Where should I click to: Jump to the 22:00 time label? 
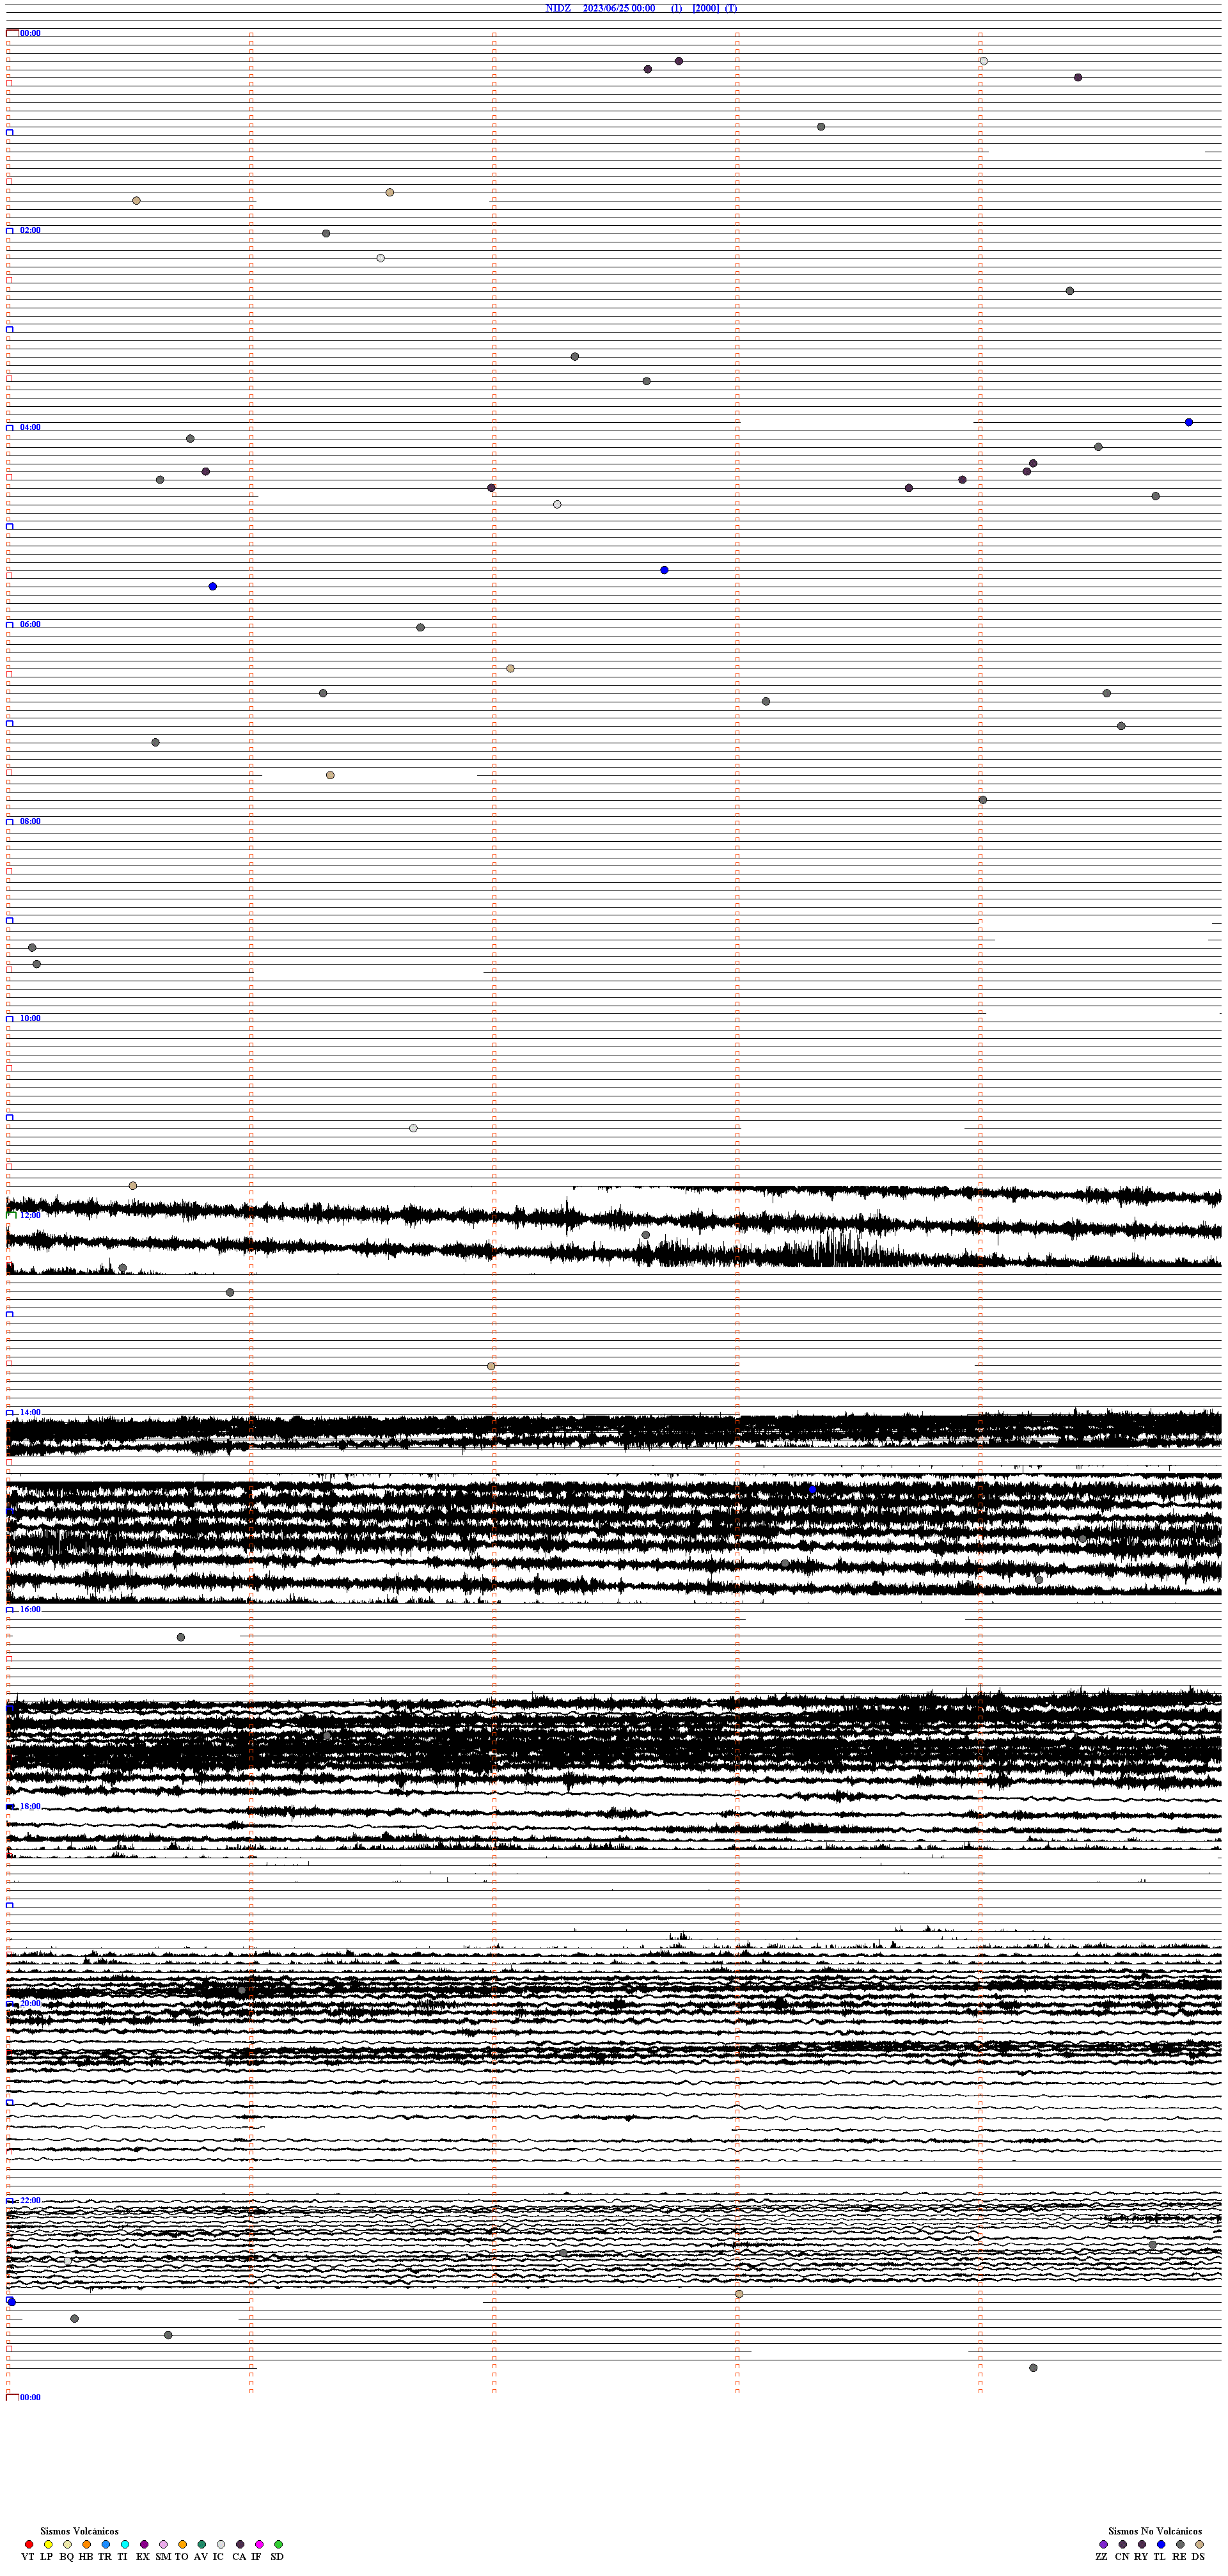(x=30, y=2200)
